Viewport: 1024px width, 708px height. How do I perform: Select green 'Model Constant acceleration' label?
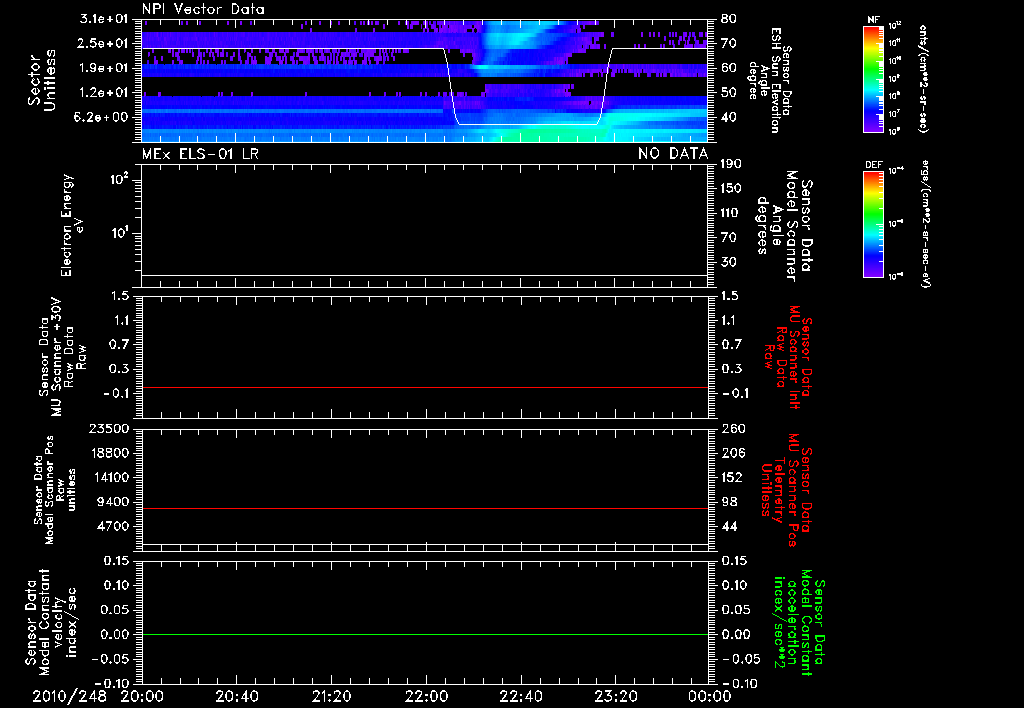pos(799,622)
